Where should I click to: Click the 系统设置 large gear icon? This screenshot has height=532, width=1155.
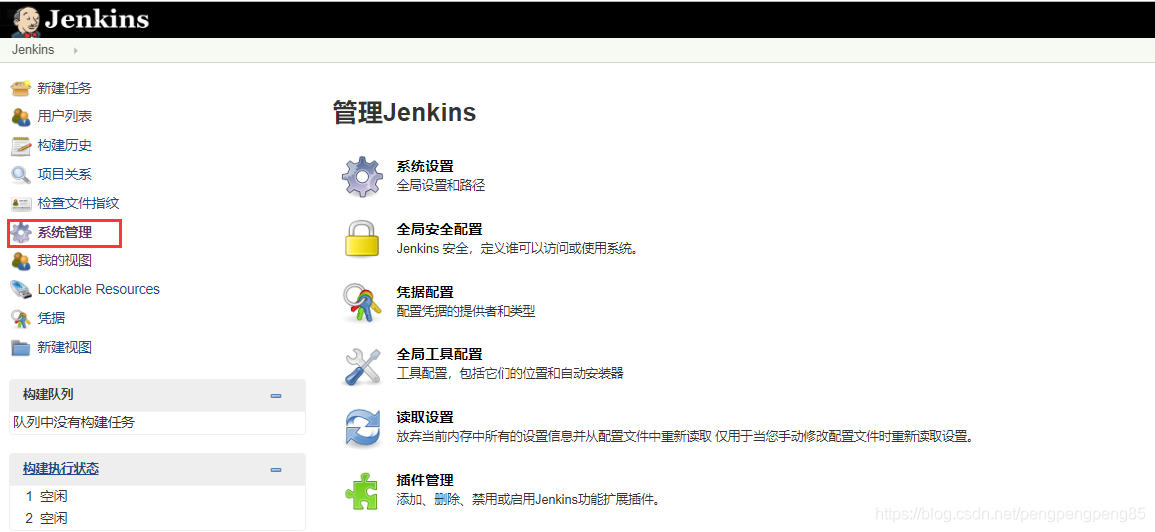pos(362,177)
